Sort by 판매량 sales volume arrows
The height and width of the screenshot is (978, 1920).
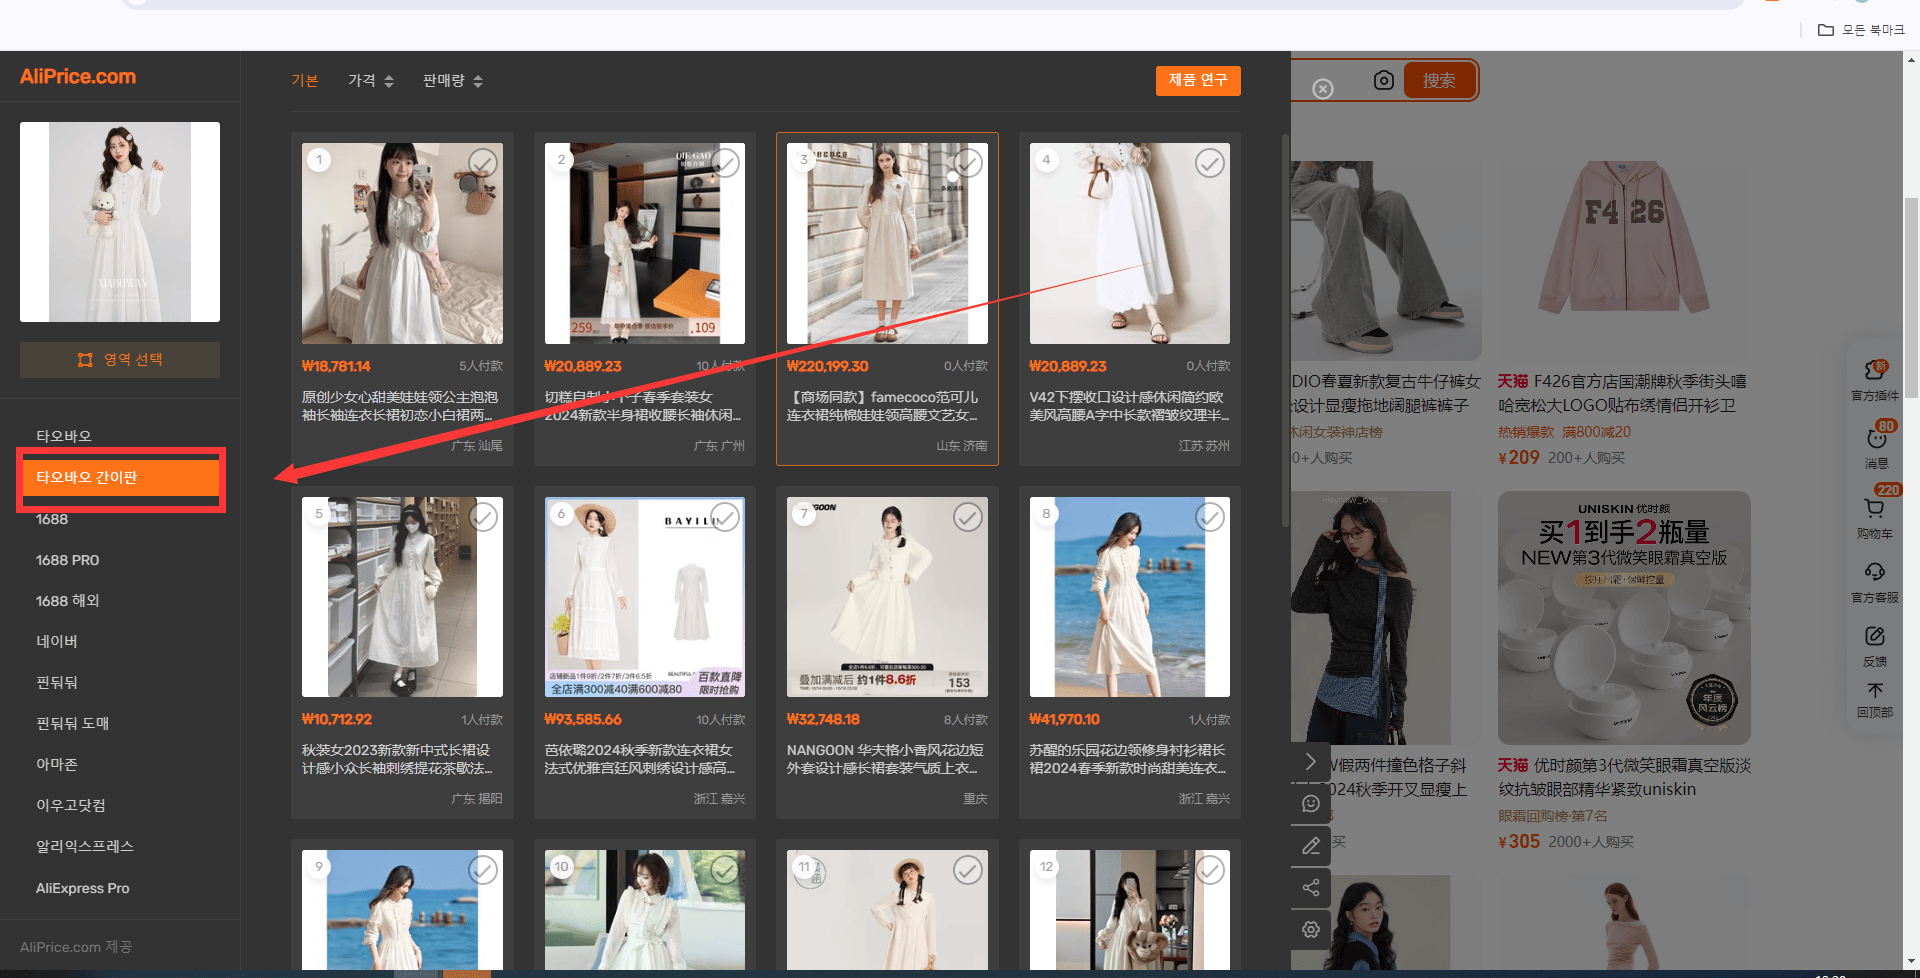[453, 81]
